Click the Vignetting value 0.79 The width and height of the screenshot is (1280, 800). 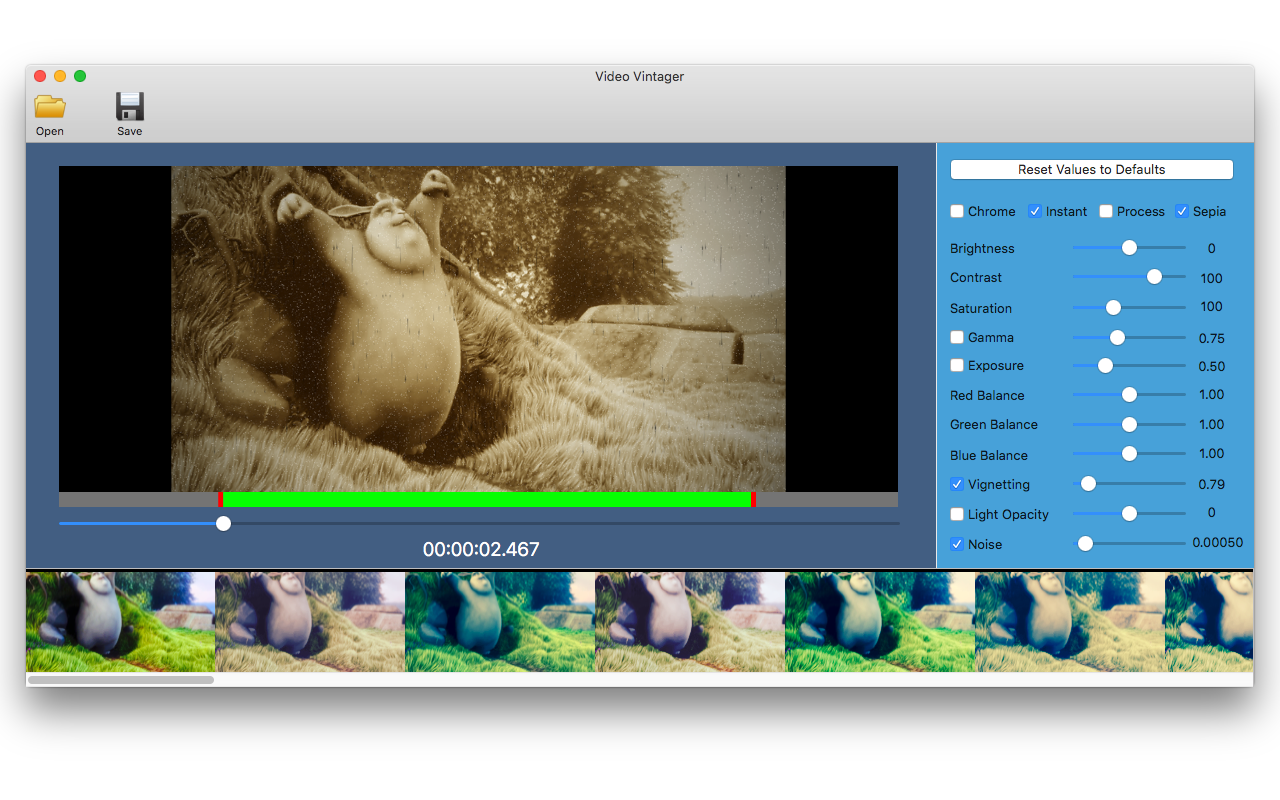(1212, 484)
